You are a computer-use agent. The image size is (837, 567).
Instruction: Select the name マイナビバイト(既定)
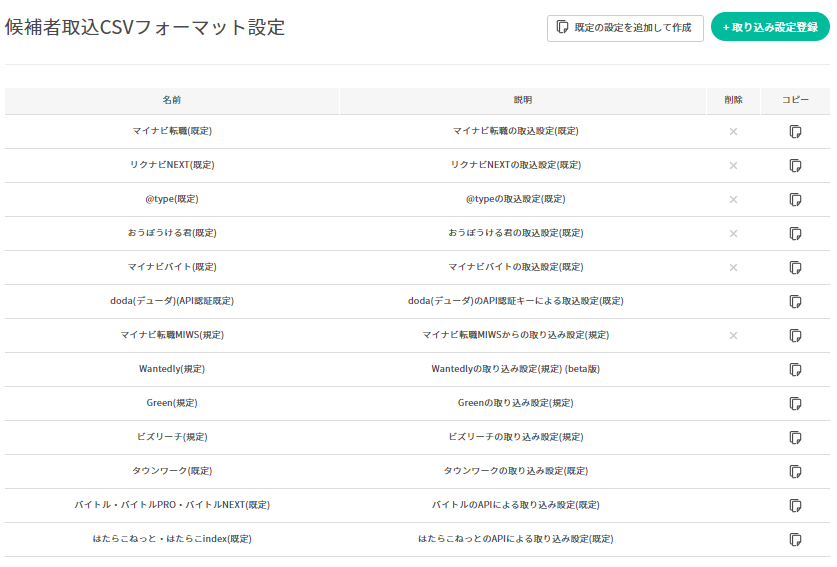point(172,267)
